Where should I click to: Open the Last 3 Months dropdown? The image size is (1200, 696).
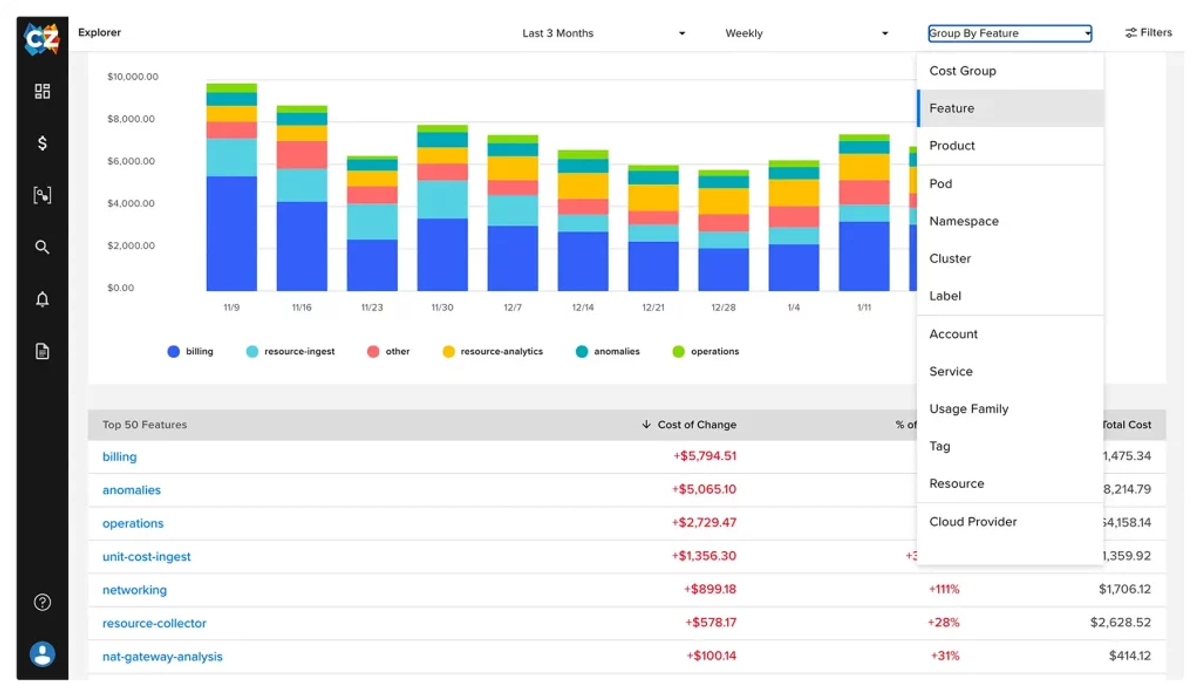pyautogui.click(x=603, y=33)
